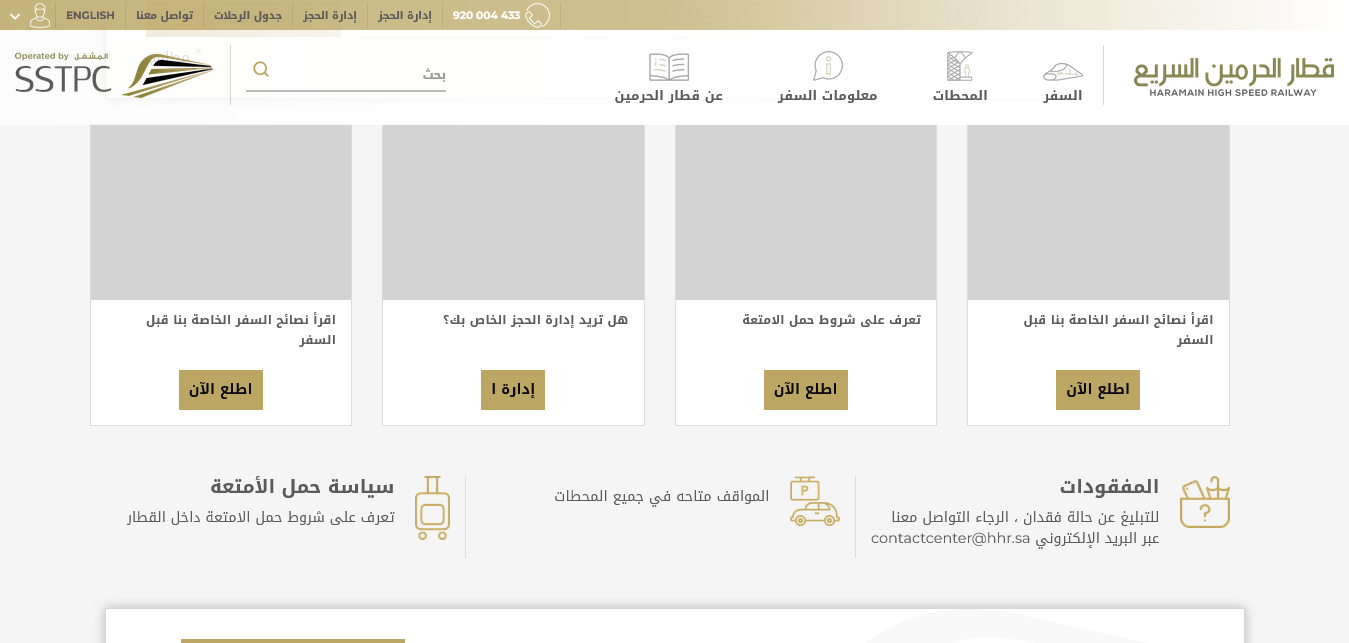The width and height of the screenshot is (1349, 643).
Task: Click the train icon above السفر
Action: [1063, 70]
